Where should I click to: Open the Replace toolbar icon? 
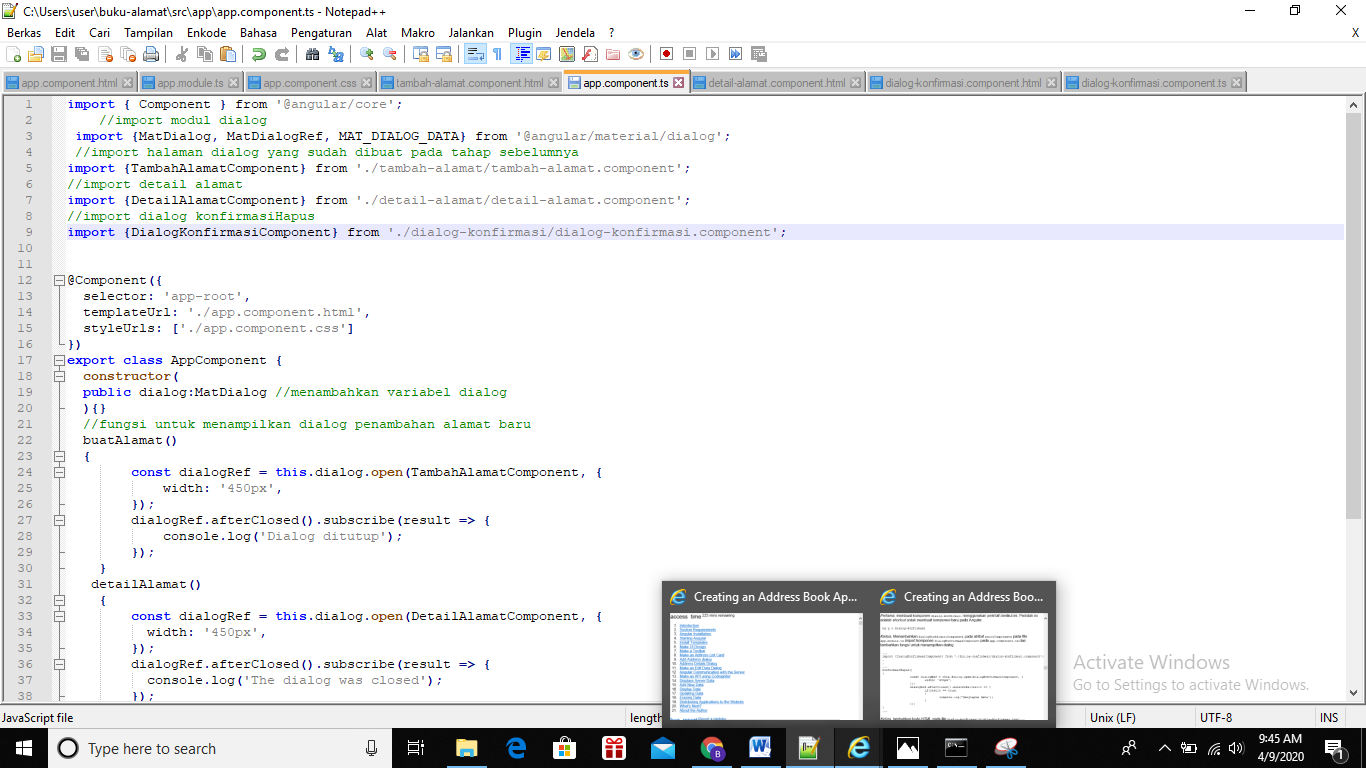point(334,54)
